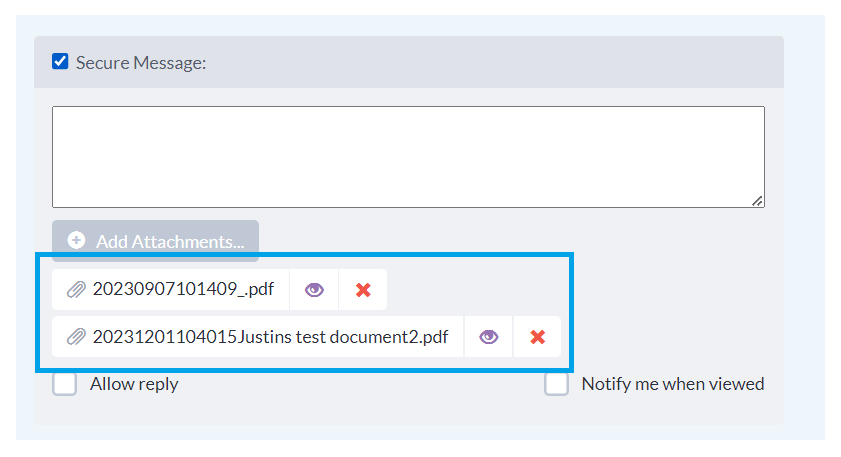Remove the 20230907101409_.pdf attachment with red X

(x=363, y=290)
